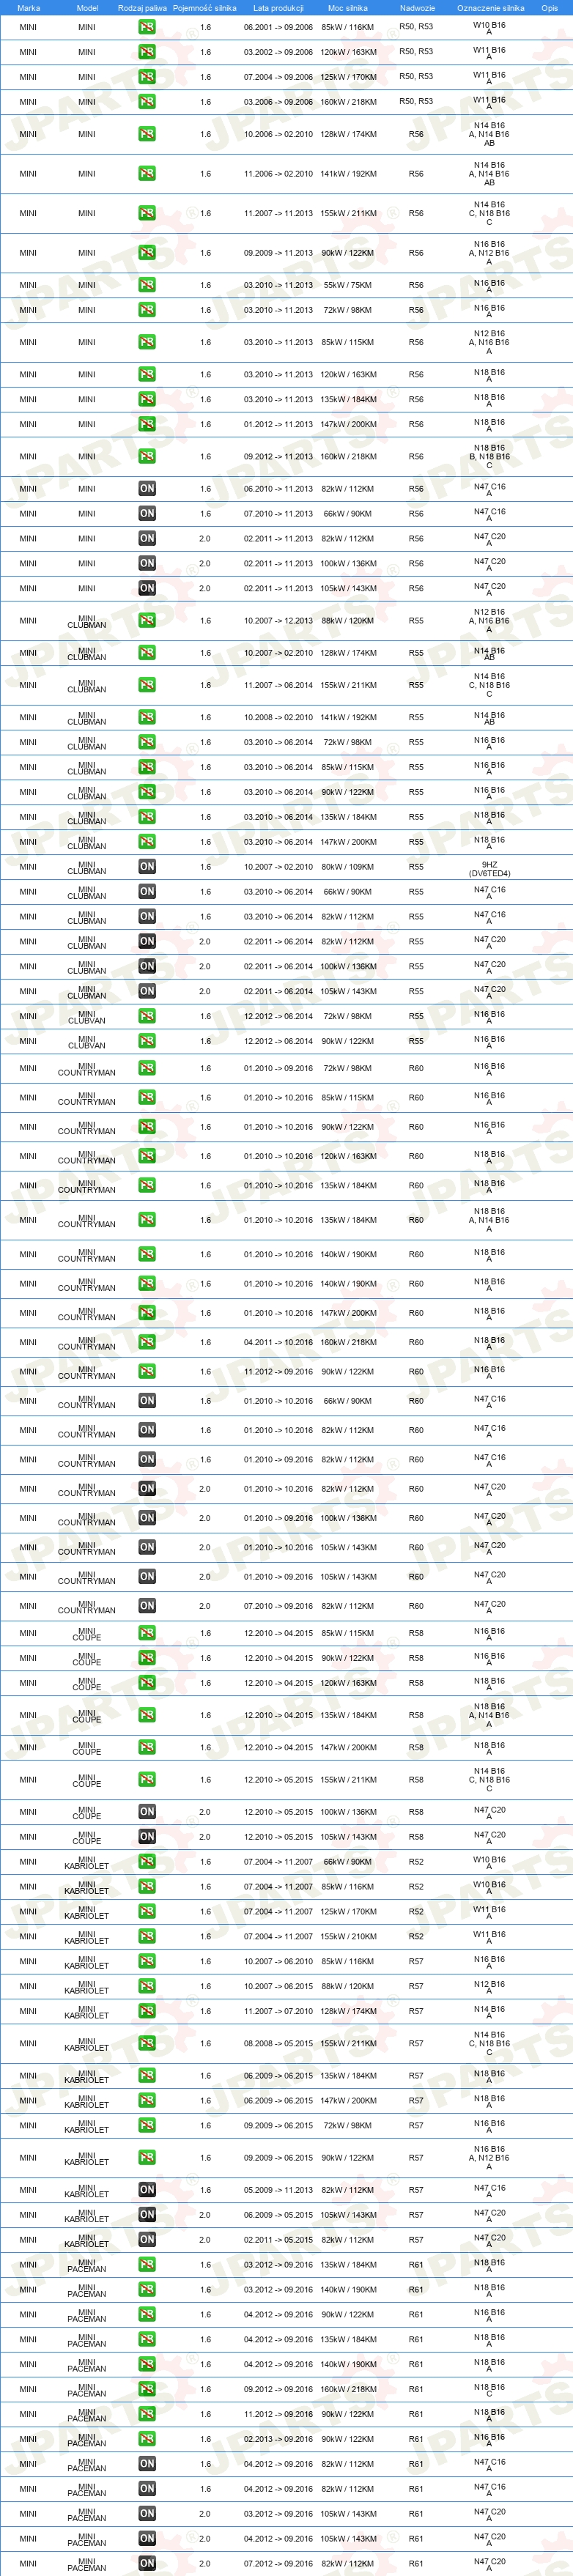Select the 11.2006 -> 02.2010 production years cell
Screen dimensions: 573x2576
pyautogui.click(x=278, y=174)
